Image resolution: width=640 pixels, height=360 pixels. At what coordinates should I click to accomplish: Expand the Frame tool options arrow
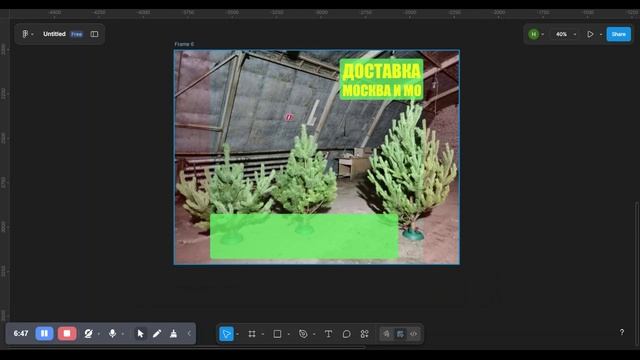coord(263,334)
